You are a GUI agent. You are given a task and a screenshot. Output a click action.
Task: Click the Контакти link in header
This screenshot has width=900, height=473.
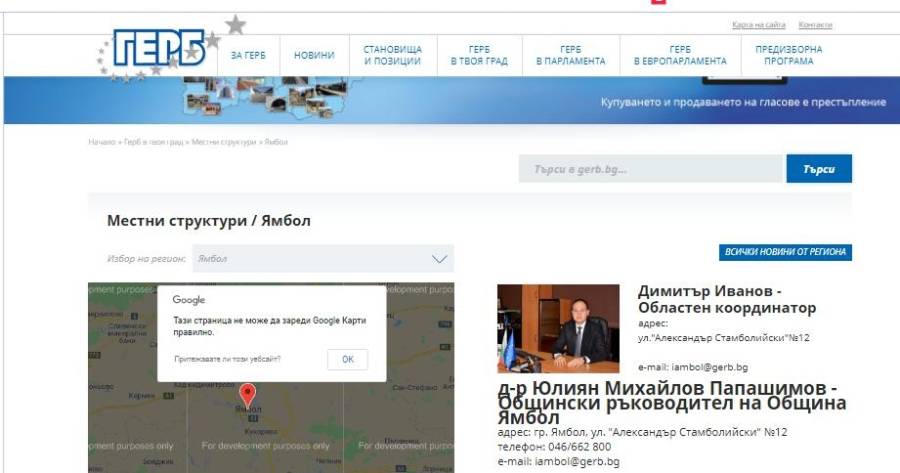[x=816, y=25]
